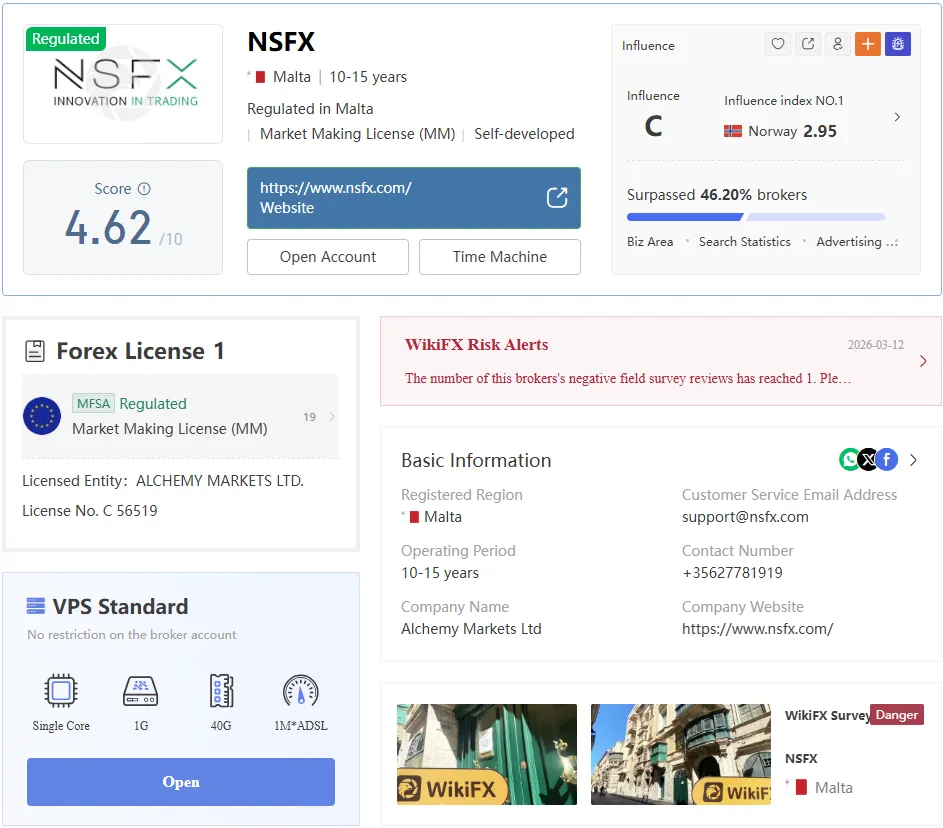943x828 pixels.
Task: Click the Single Core CPU icon
Action: point(61,690)
